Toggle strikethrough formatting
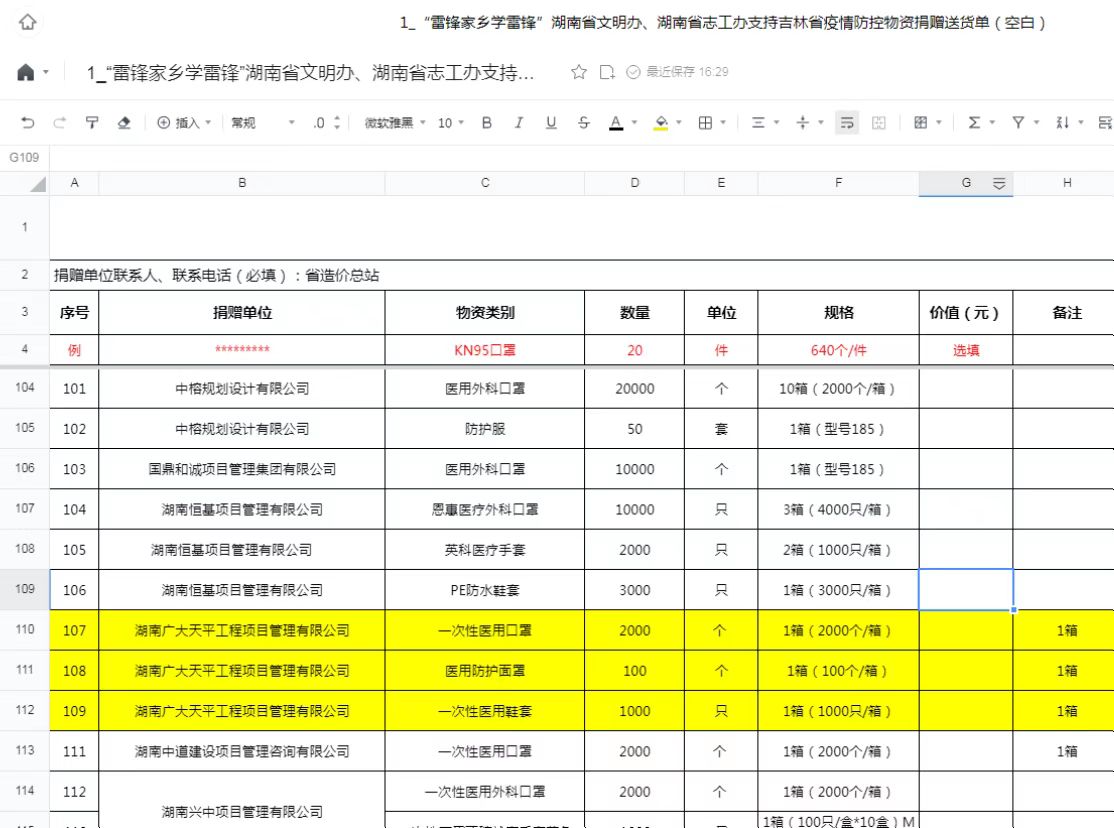1114x828 pixels. pyautogui.click(x=583, y=122)
